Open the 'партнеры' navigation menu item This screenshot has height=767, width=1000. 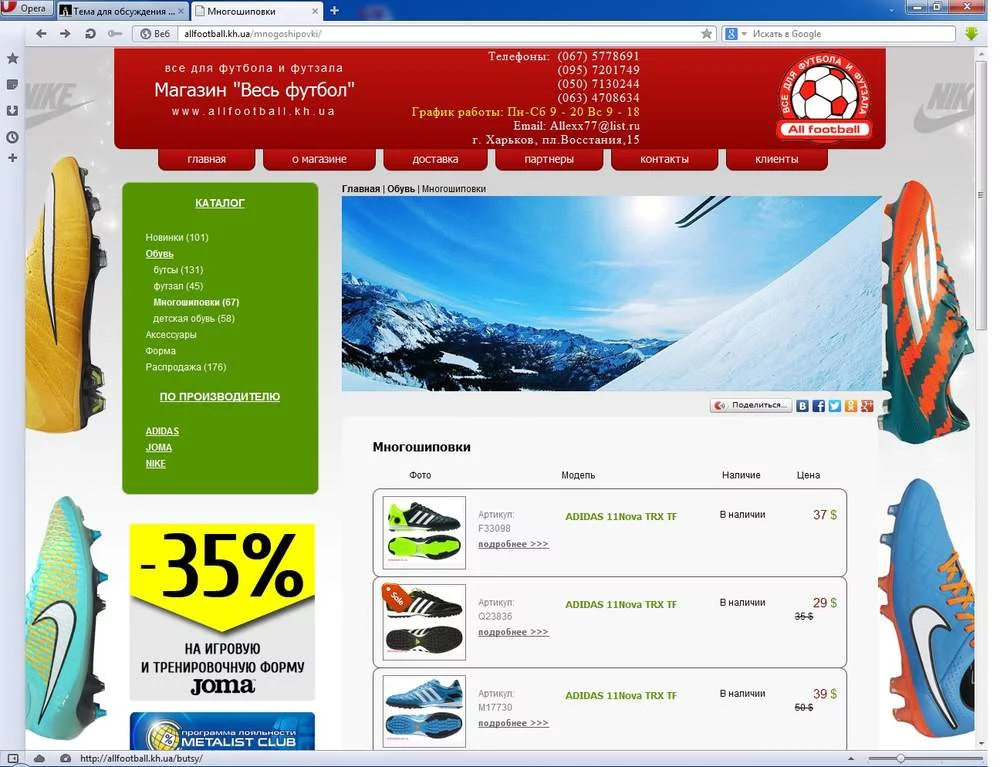[x=549, y=159]
